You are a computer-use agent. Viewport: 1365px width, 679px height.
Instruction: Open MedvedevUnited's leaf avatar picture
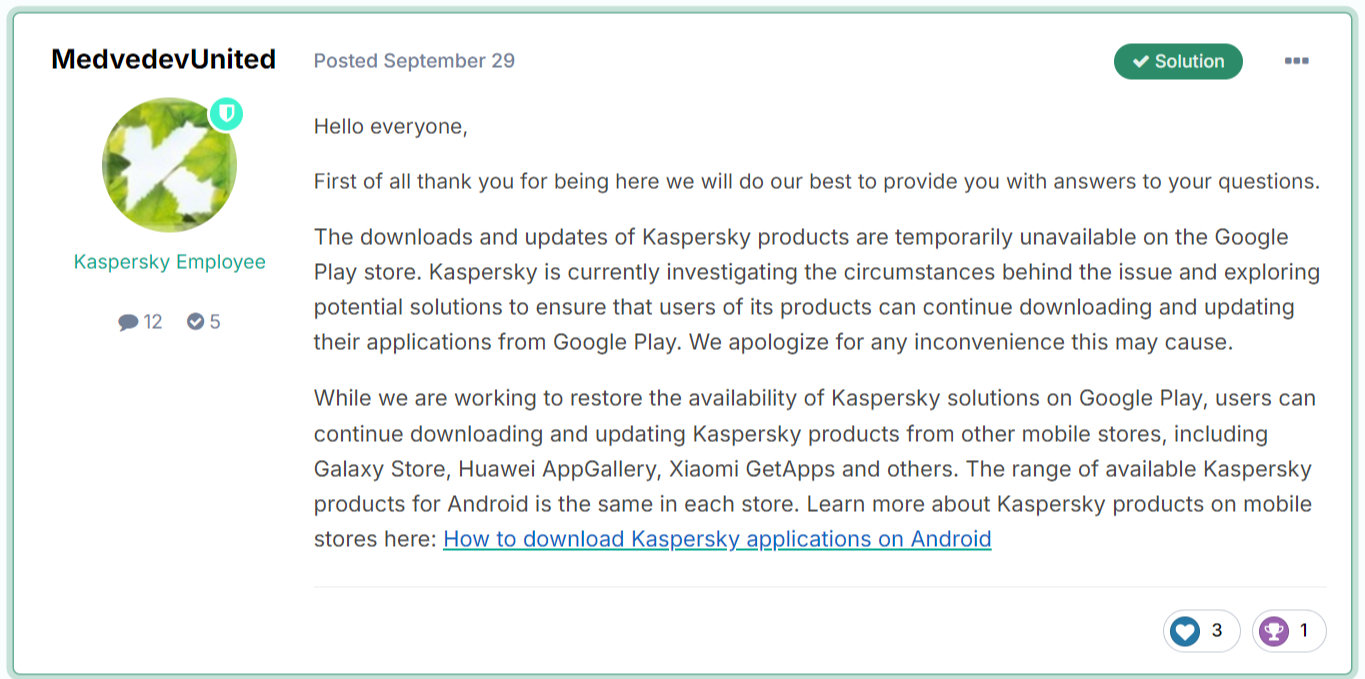click(169, 165)
